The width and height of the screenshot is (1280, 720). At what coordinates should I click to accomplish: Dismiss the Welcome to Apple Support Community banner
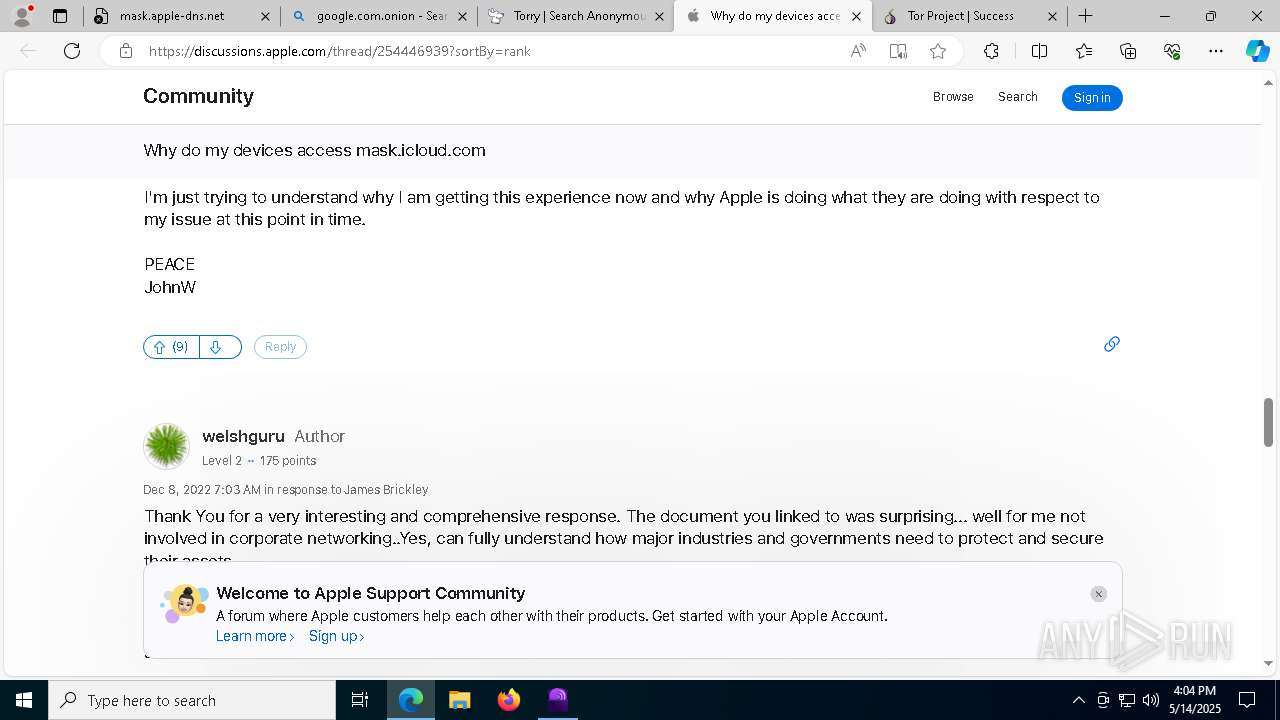[x=1098, y=594]
